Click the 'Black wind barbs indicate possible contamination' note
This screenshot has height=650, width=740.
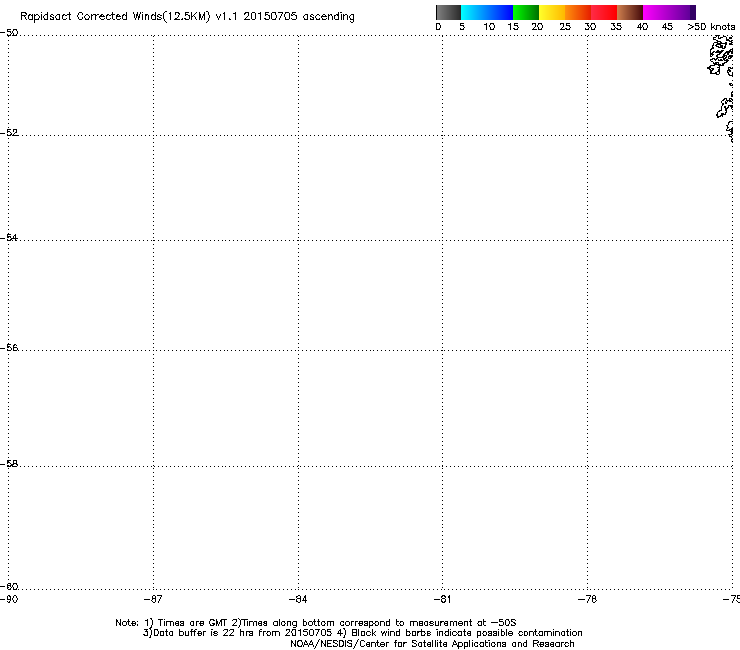pos(467,633)
